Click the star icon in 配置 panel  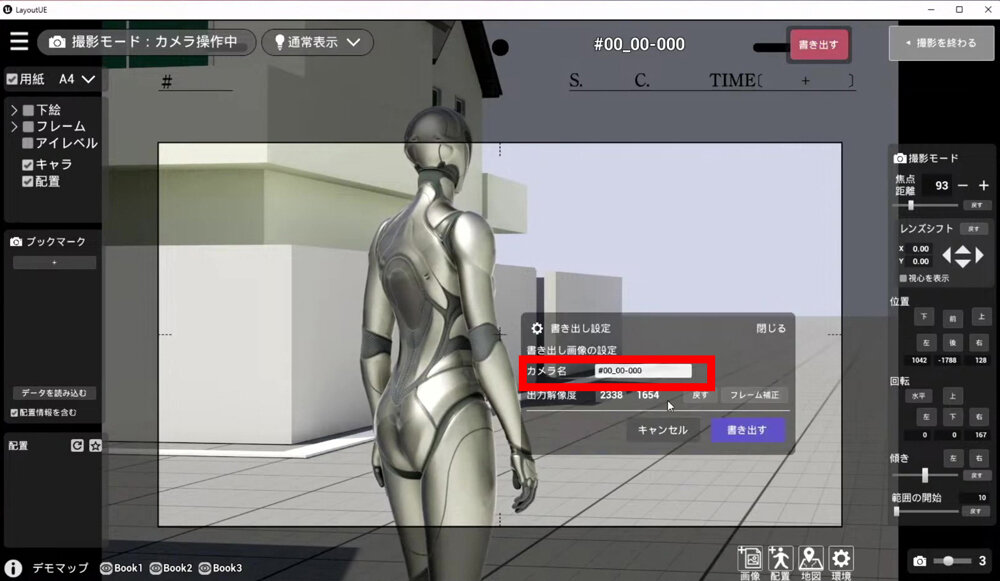tap(95, 446)
